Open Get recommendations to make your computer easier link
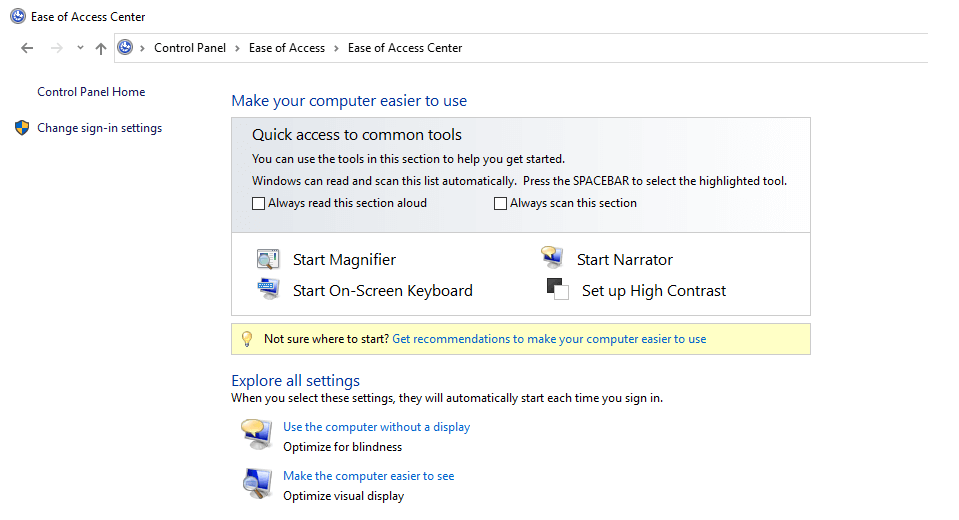Screen dimensions: 959x520 click(x=549, y=339)
